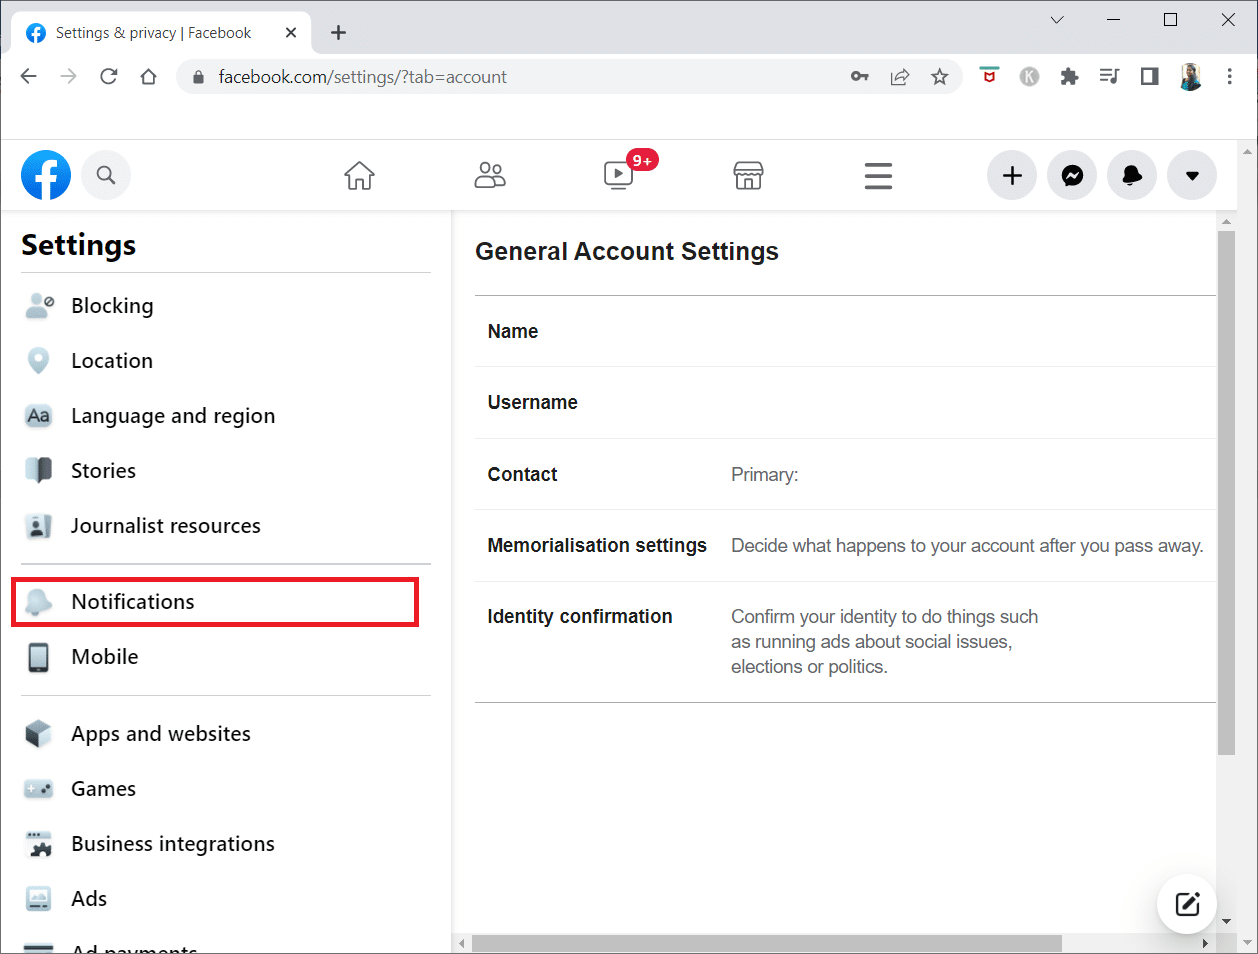Click the horizontal scrollbar thumb
This screenshot has width=1258, height=954.
(766, 943)
